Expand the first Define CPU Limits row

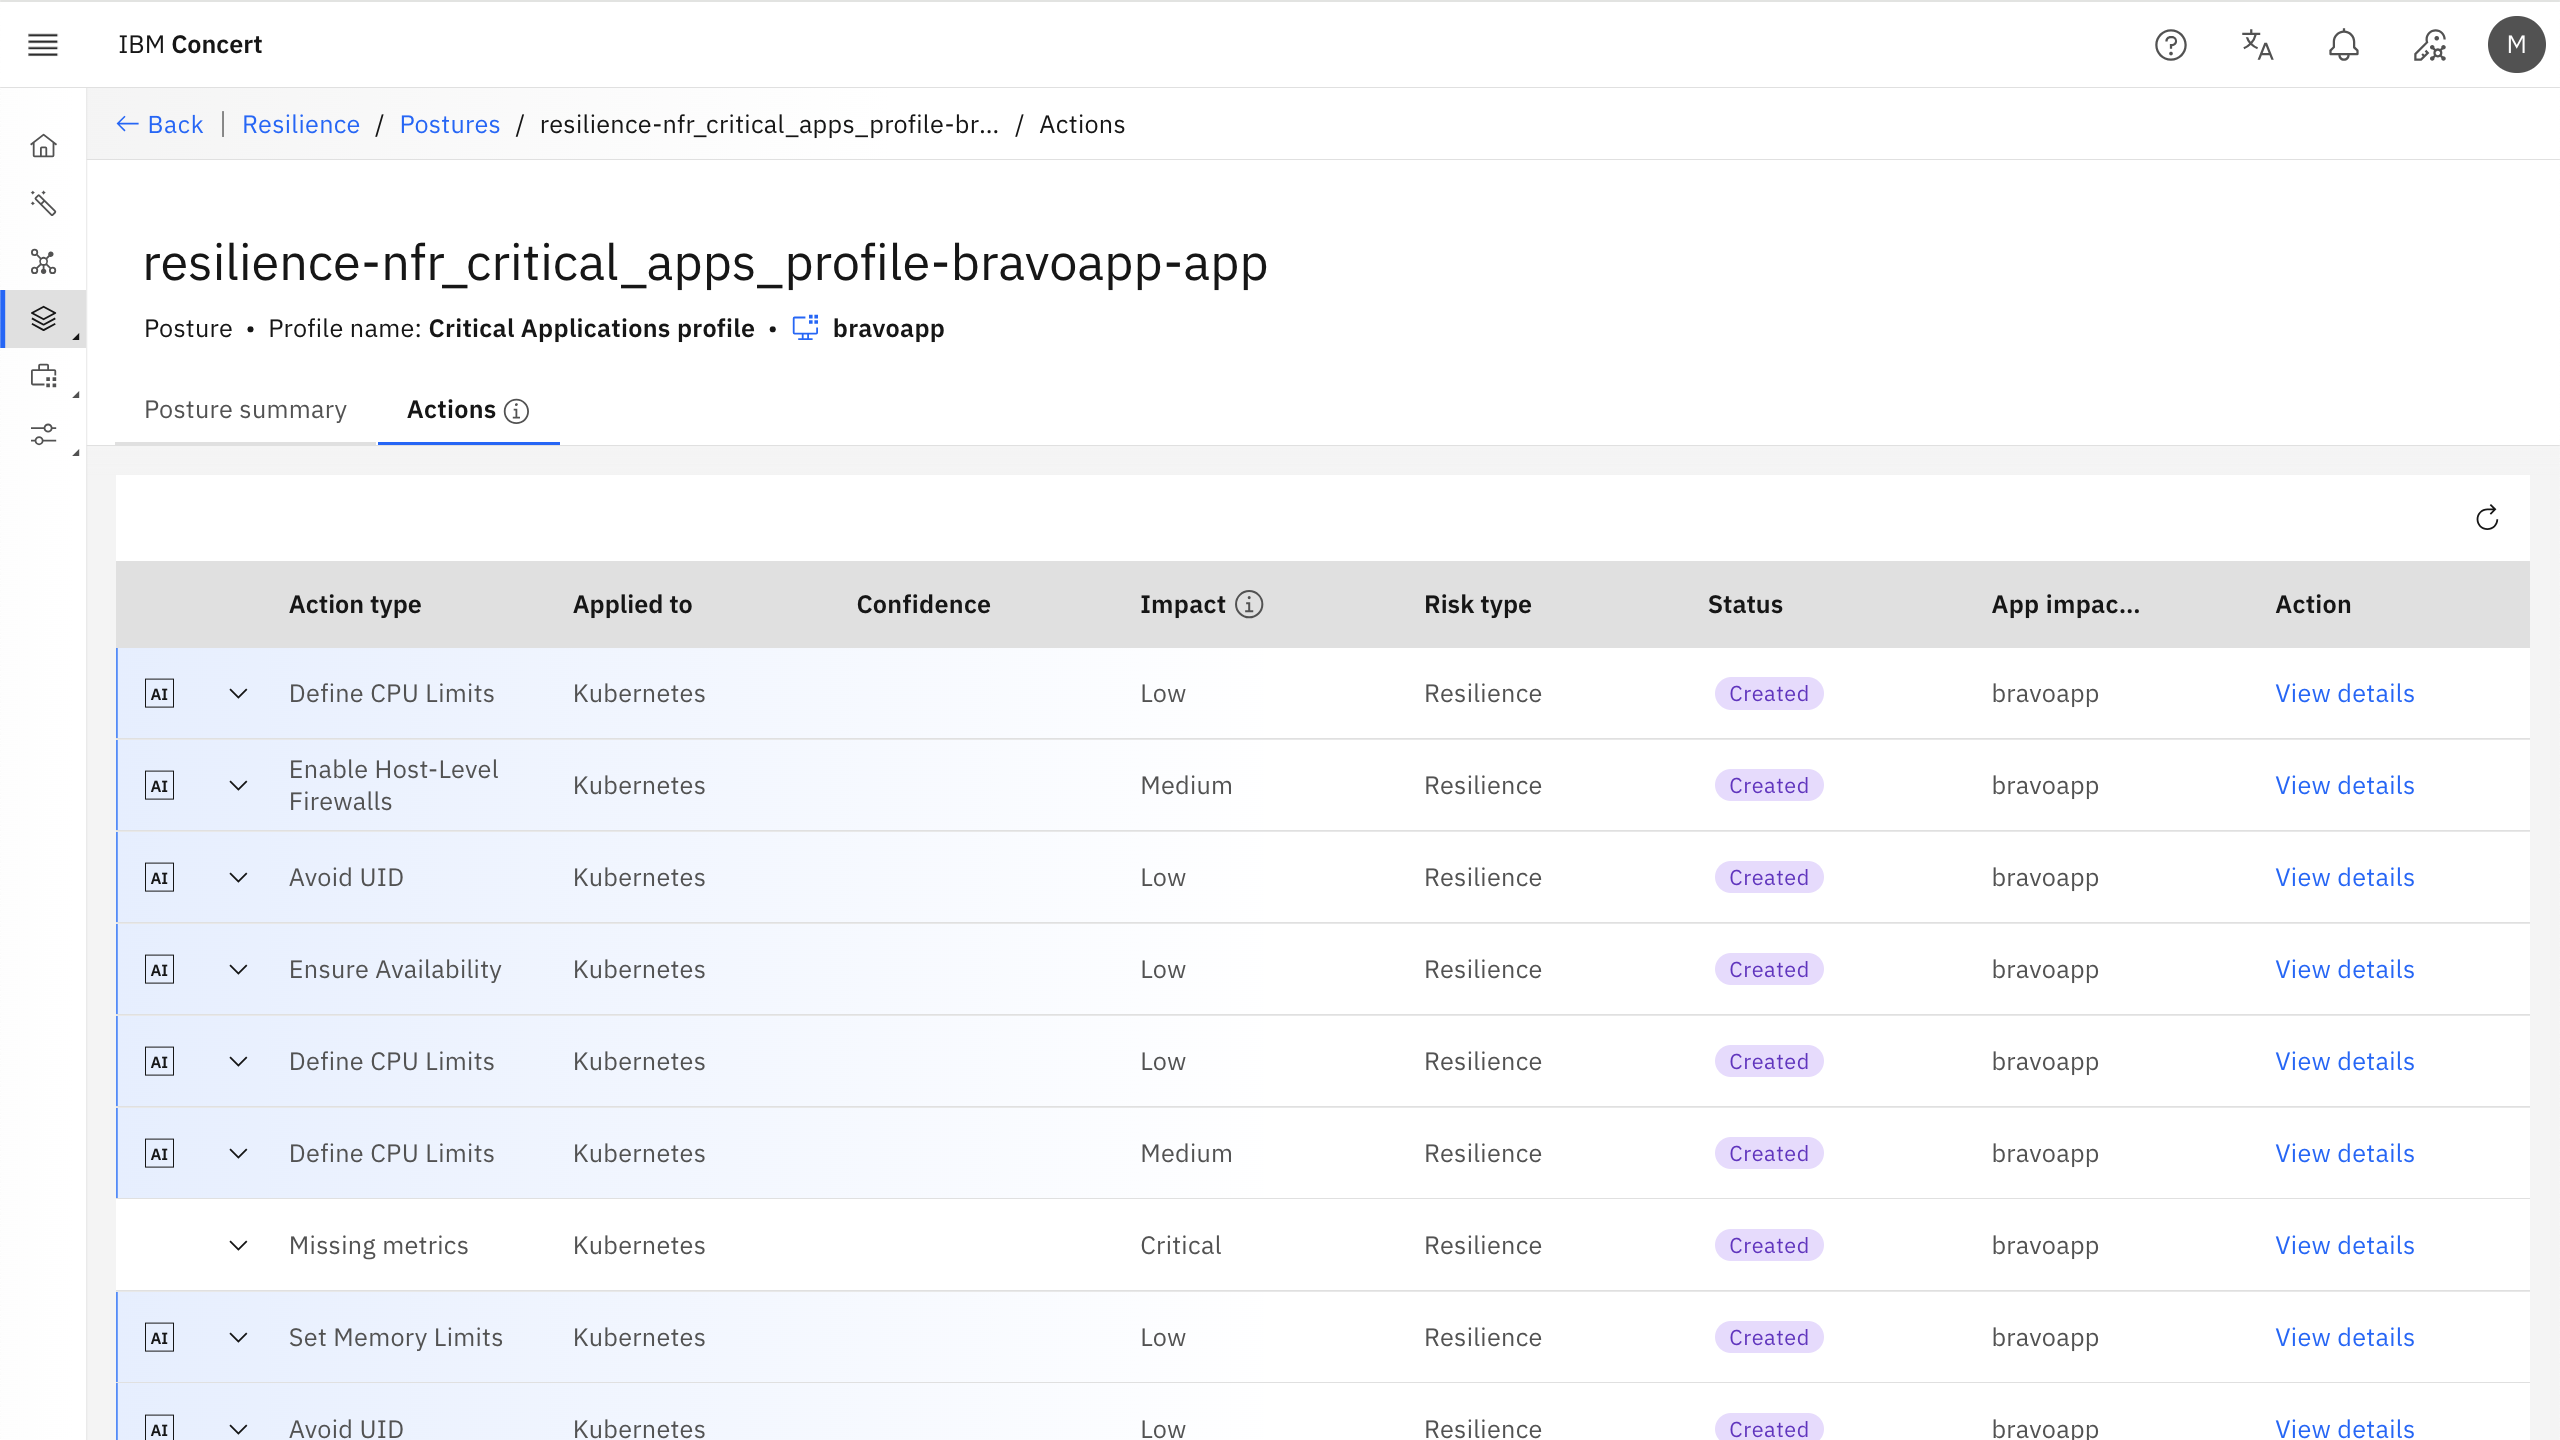pyautogui.click(x=238, y=694)
